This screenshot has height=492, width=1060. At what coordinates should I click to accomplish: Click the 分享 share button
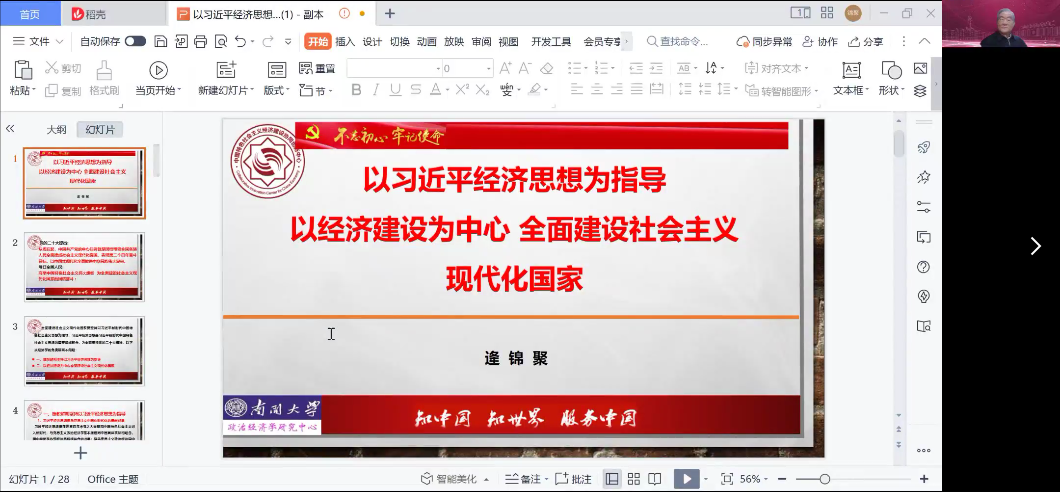[x=865, y=41]
